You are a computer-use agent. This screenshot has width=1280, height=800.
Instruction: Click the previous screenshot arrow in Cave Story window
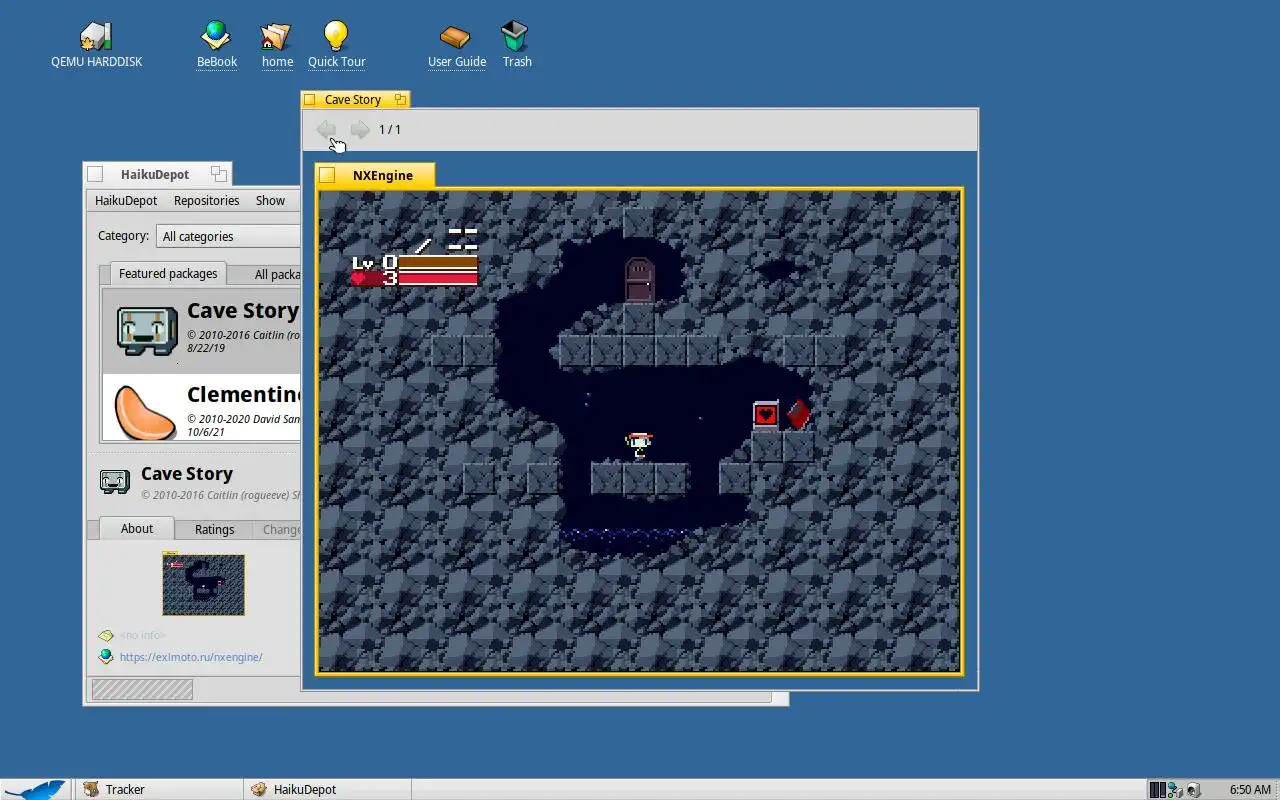tap(326, 129)
